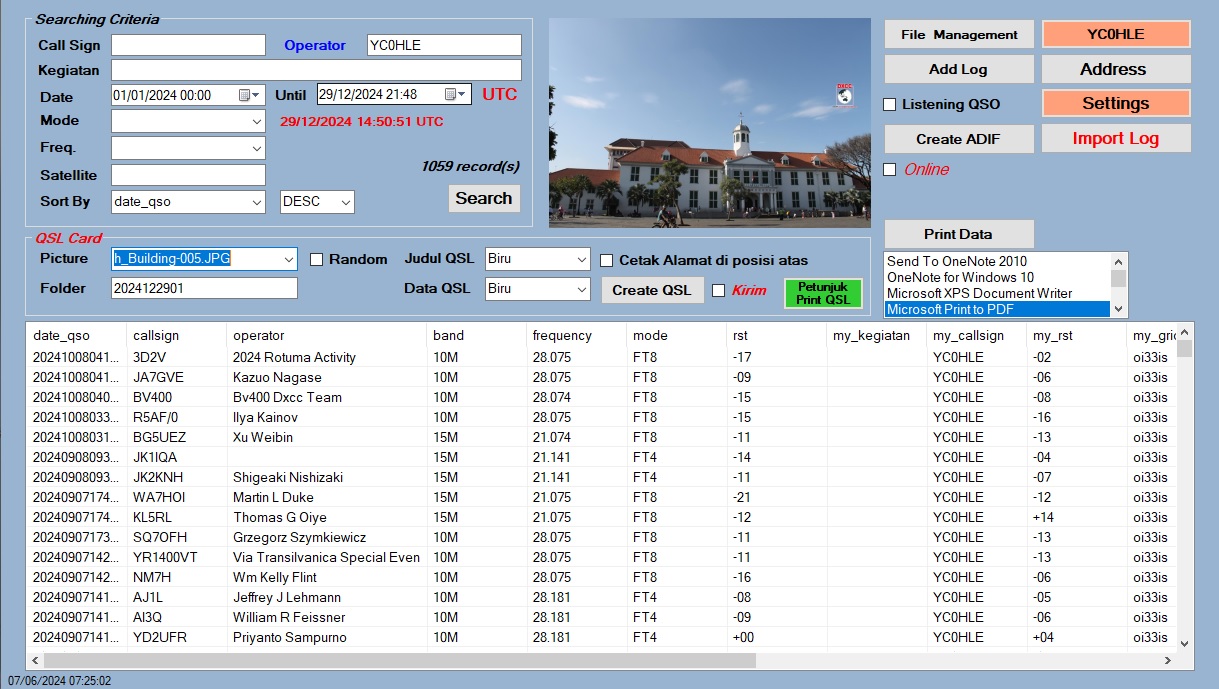This screenshot has width=1219, height=689.
Task: Check the Random picture checkbox
Action: tap(317, 260)
